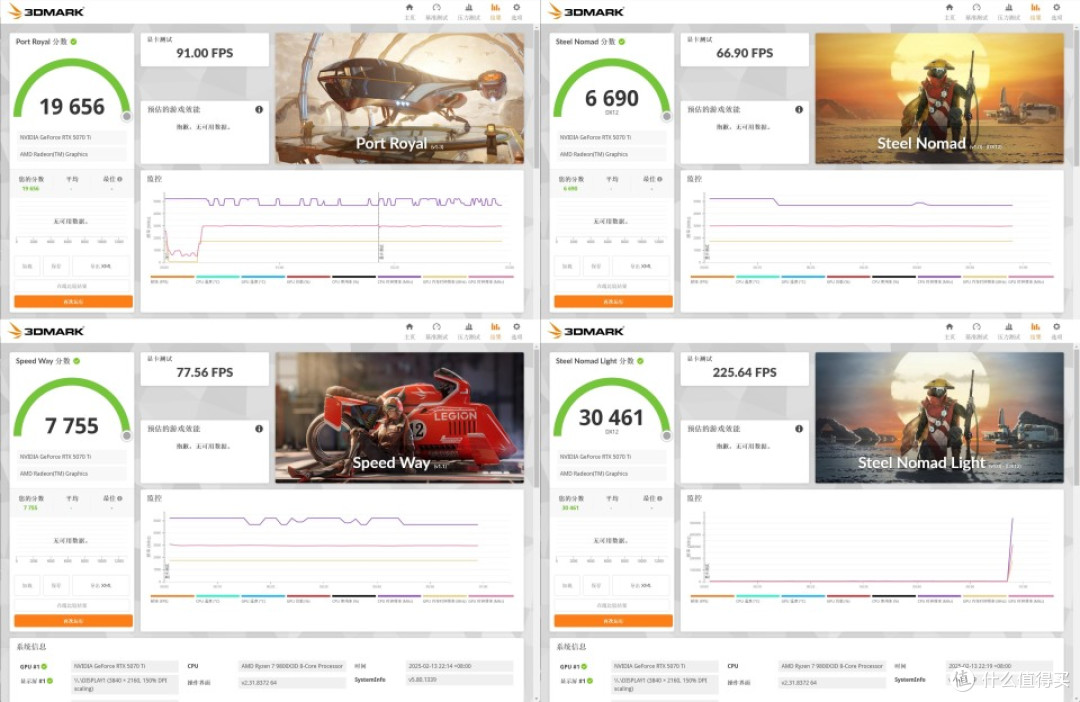Open Benchmarks icon in Speed Way window
The height and width of the screenshot is (702, 1080).
coord(437,327)
